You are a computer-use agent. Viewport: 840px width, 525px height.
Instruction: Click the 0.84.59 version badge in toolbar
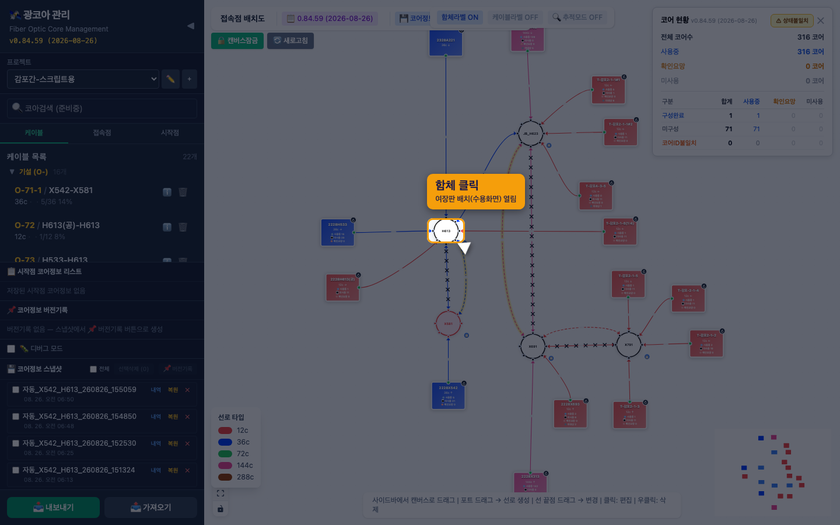pos(330,18)
